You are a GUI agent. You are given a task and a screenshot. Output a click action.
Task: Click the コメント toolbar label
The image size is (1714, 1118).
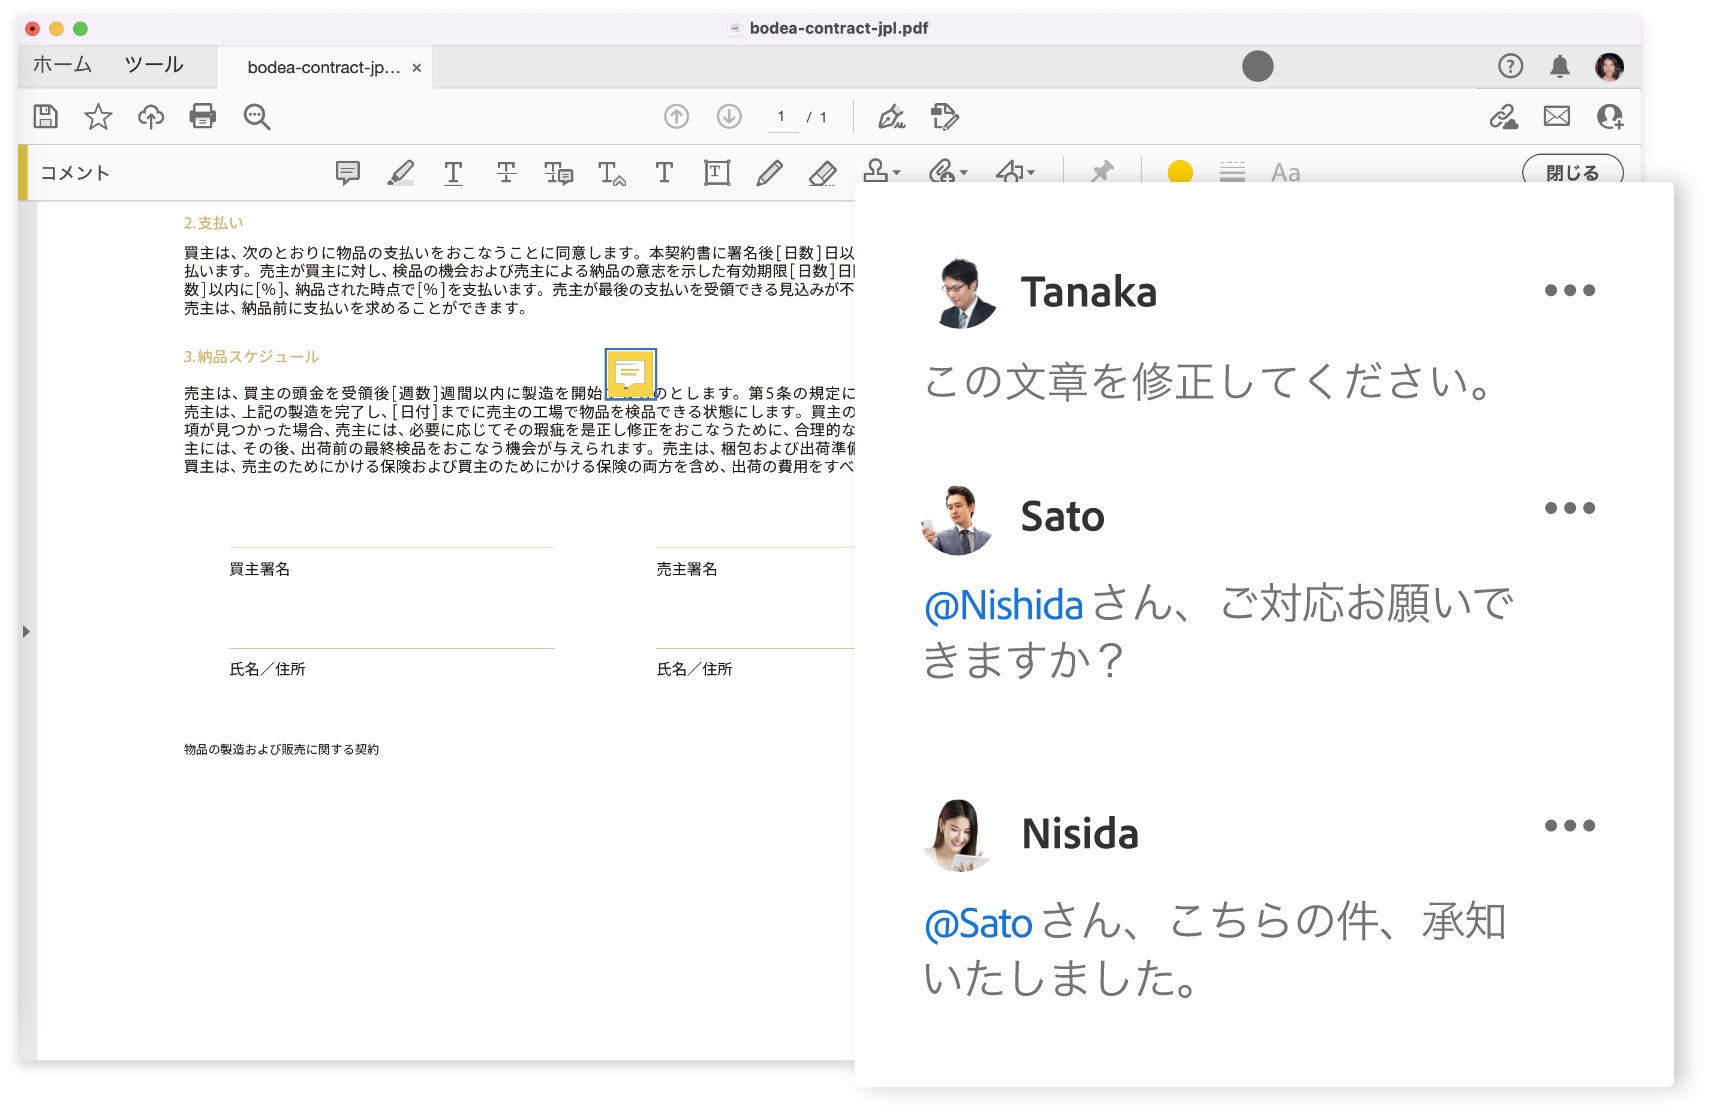pyautogui.click(x=75, y=173)
